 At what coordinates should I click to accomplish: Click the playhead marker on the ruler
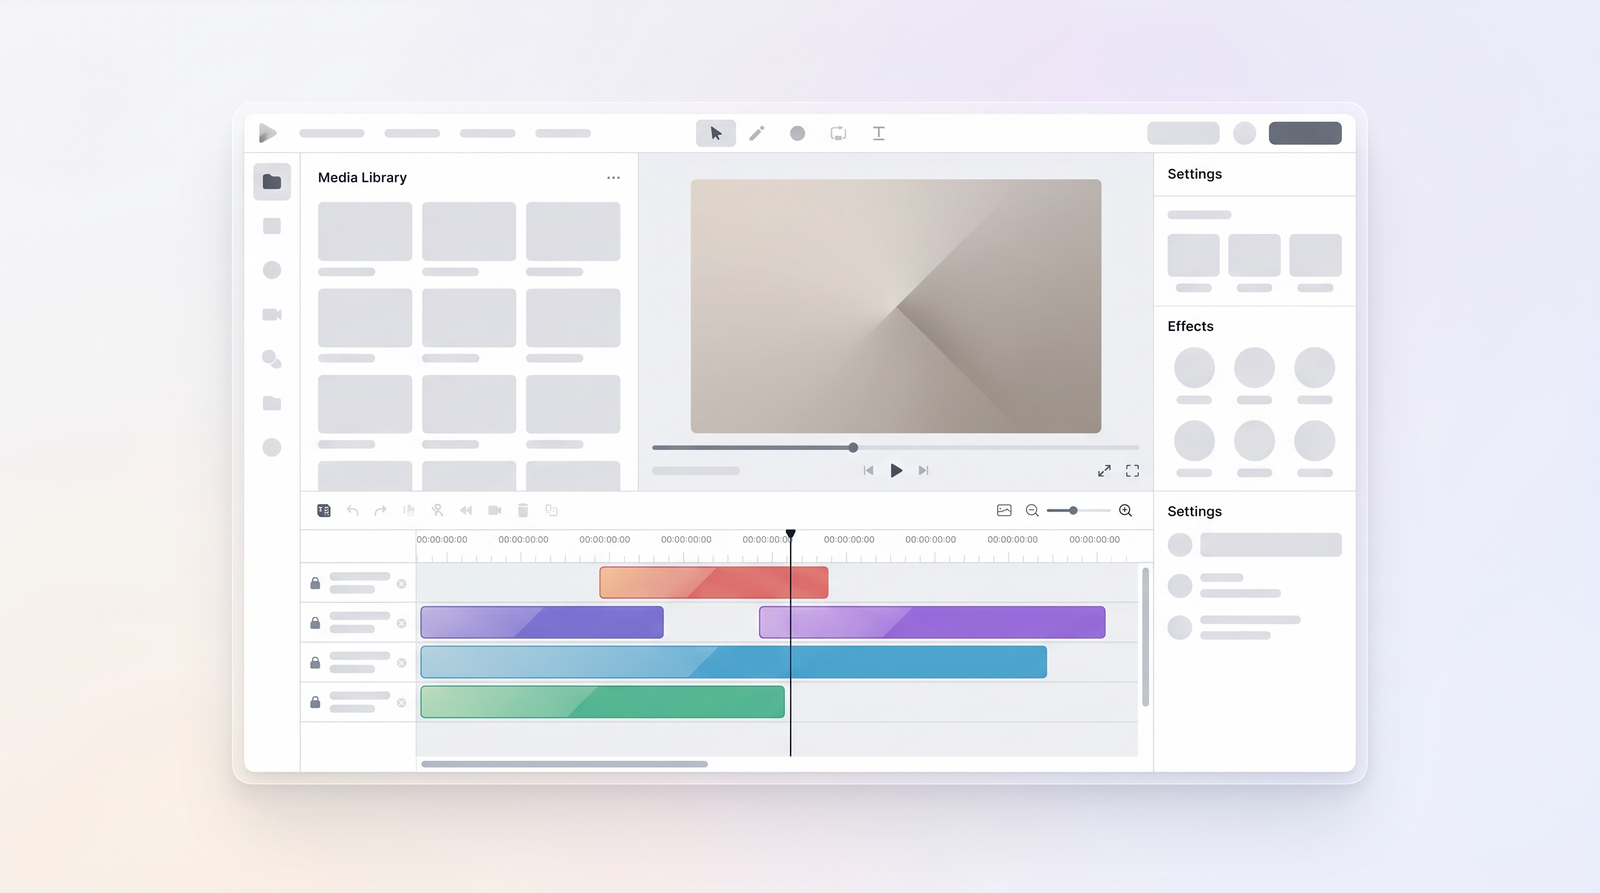[790, 534]
